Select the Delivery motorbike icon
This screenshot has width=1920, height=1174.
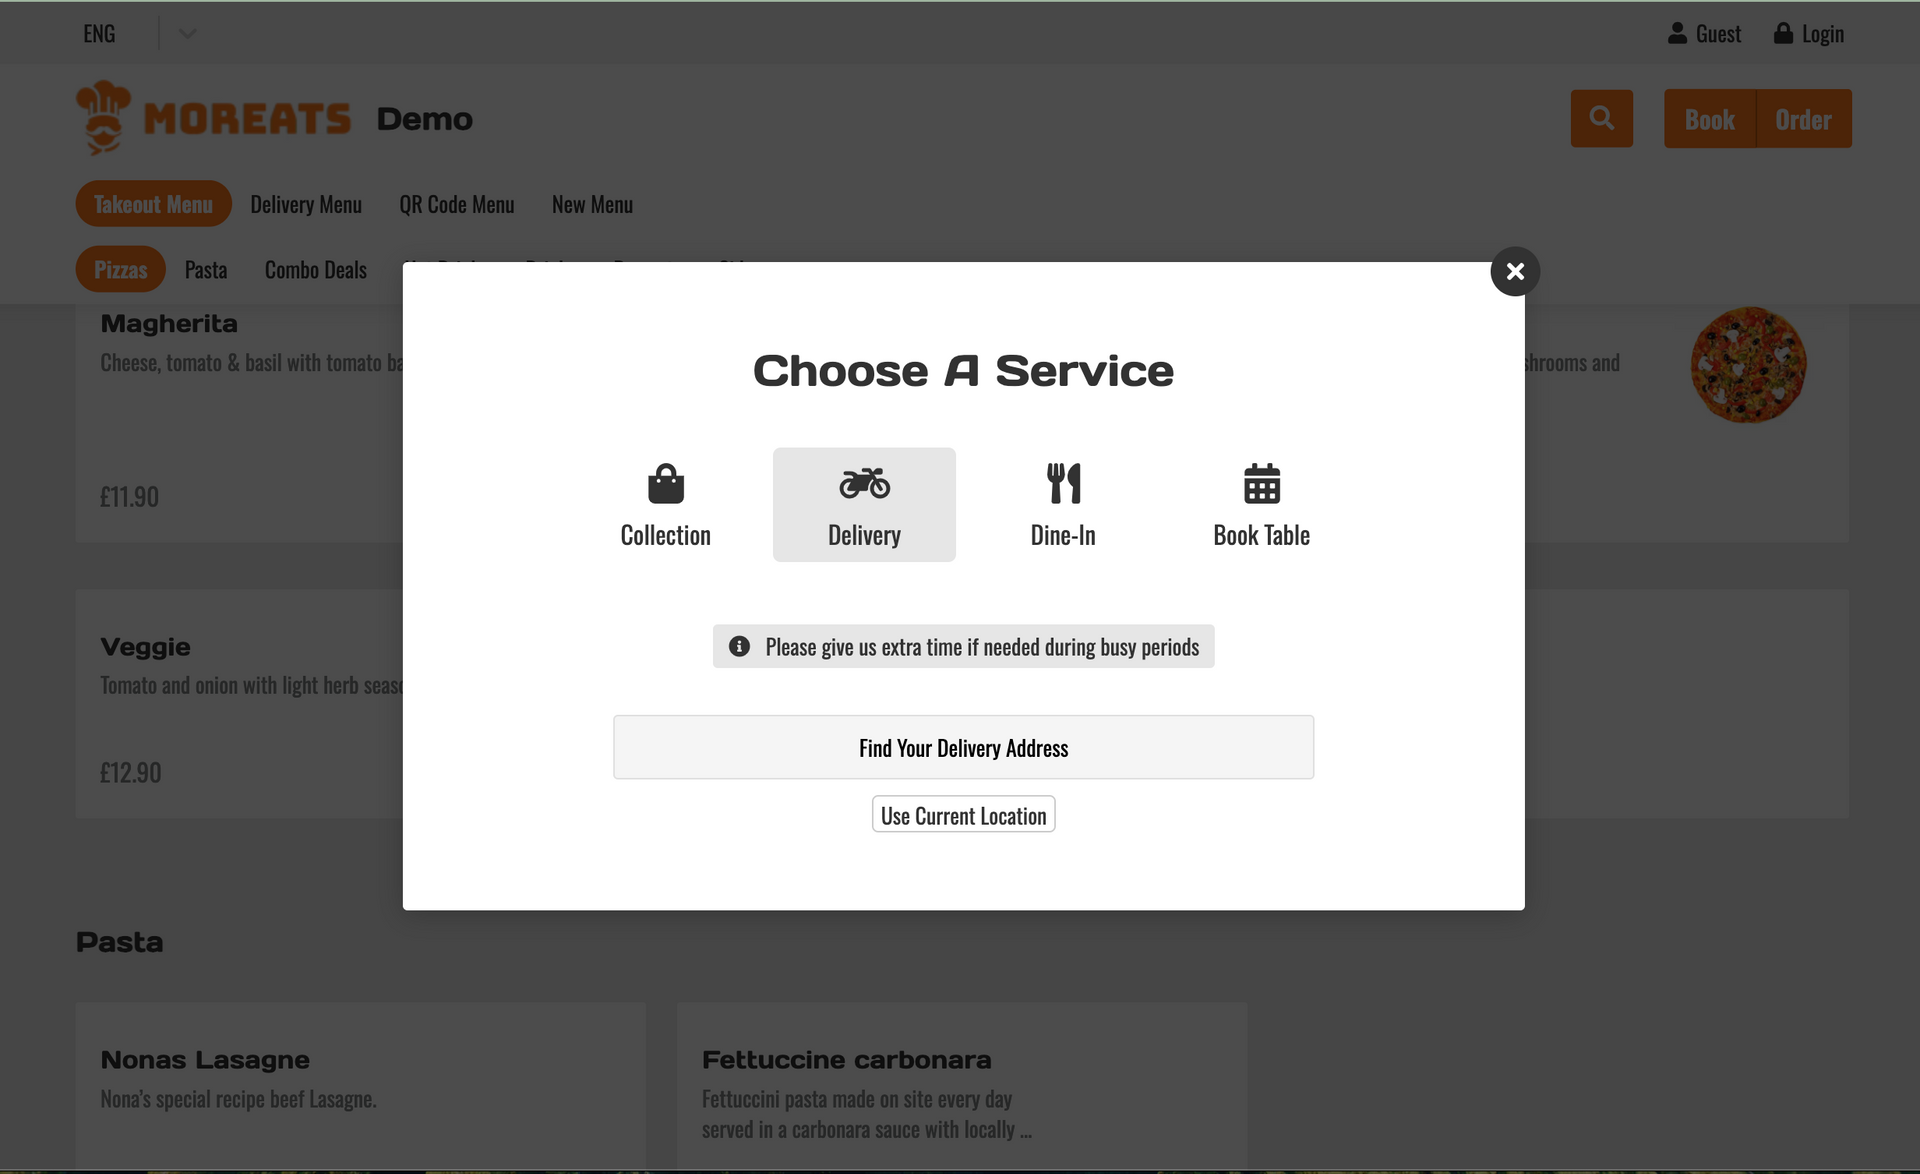pos(864,483)
